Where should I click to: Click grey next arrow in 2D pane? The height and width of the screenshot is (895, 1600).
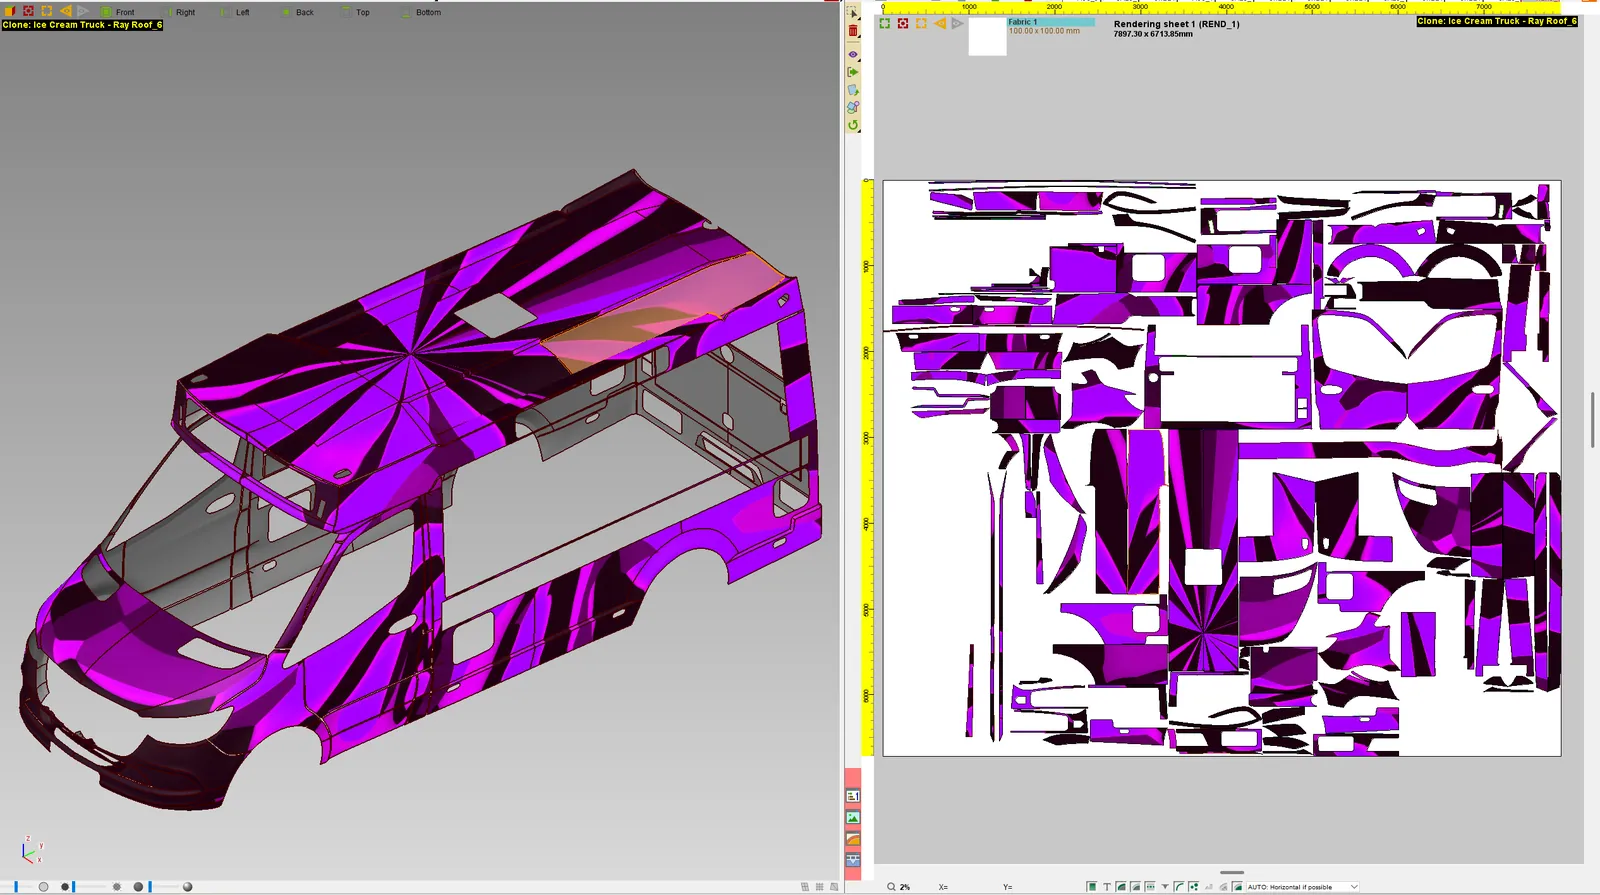[x=958, y=23]
